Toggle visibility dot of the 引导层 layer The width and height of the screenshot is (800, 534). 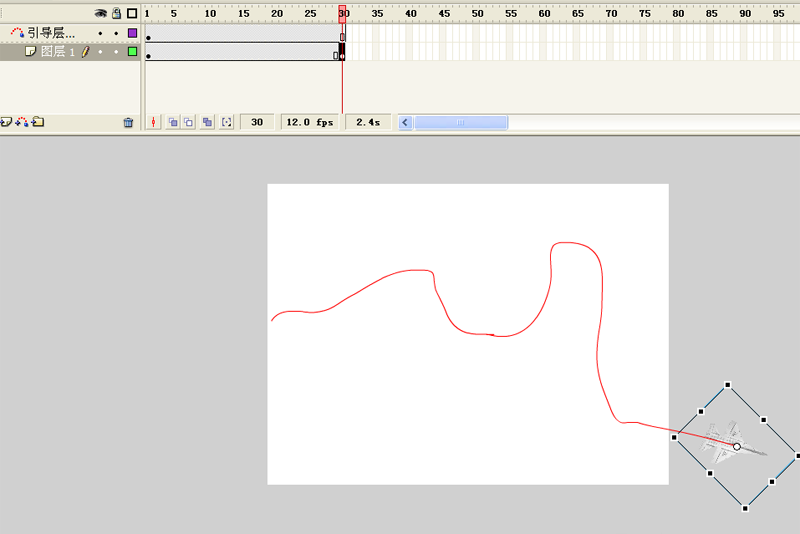100,34
